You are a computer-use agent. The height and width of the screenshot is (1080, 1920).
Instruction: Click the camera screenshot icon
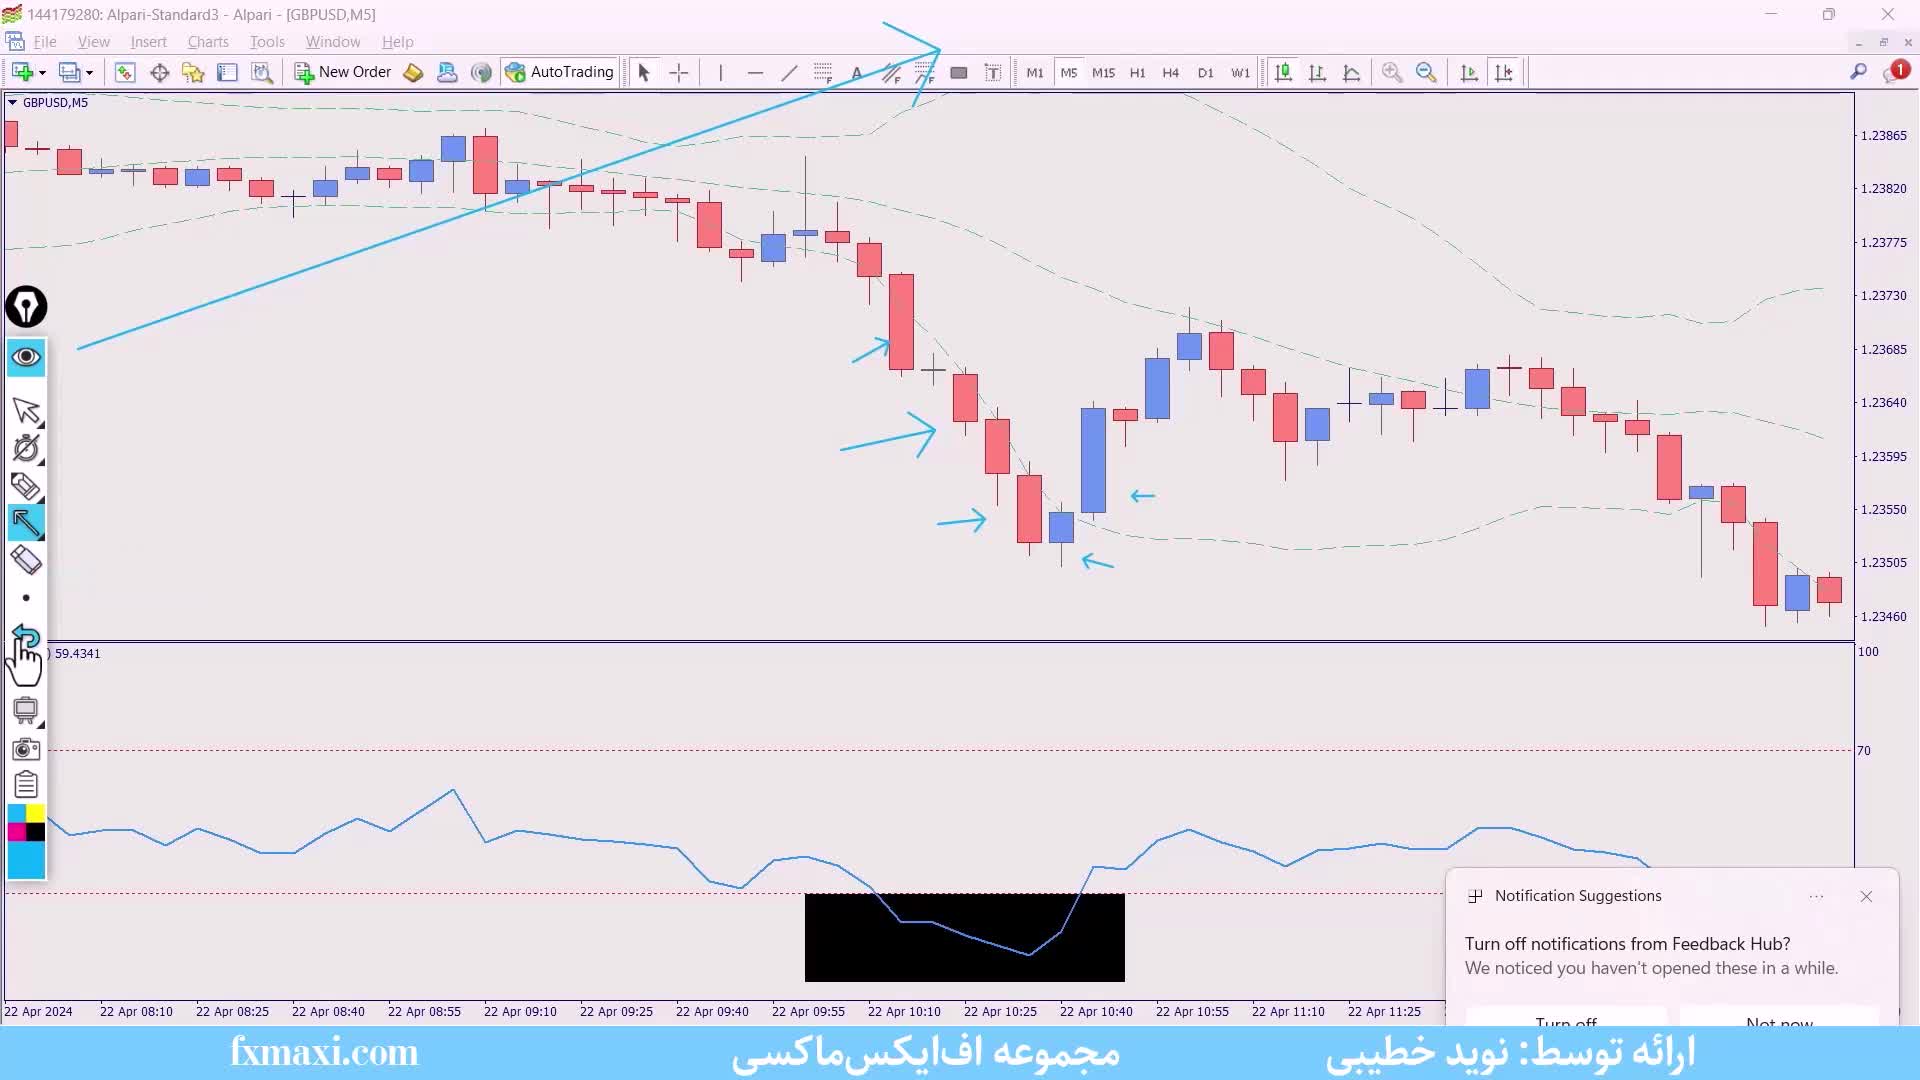click(x=26, y=749)
